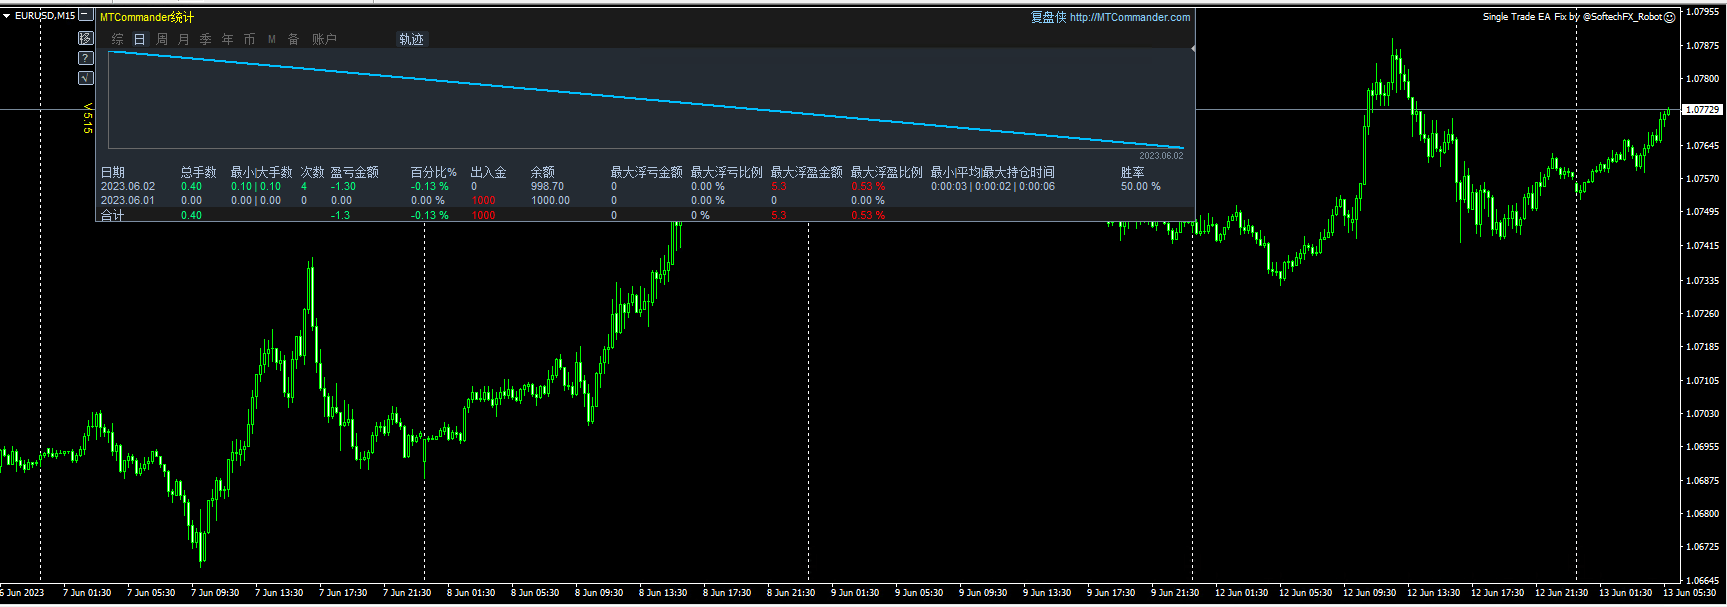Click the 最小|大手数 column header

pyautogui.click(x=261, y=172)
